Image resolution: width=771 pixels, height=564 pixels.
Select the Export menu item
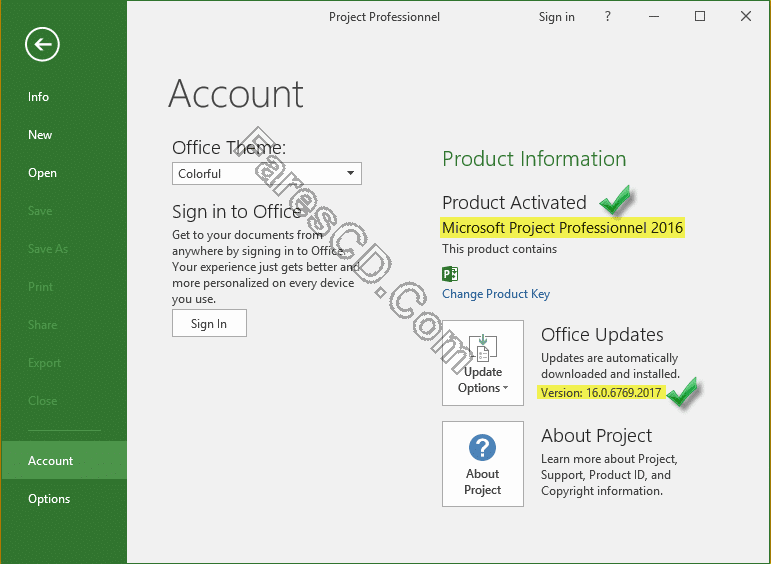tap(44, 363)
